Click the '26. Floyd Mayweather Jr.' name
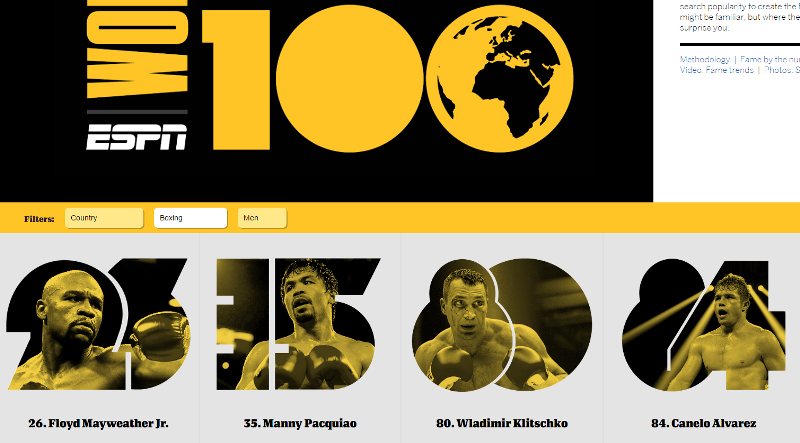 pyautogui.click(x=98, y=424)
